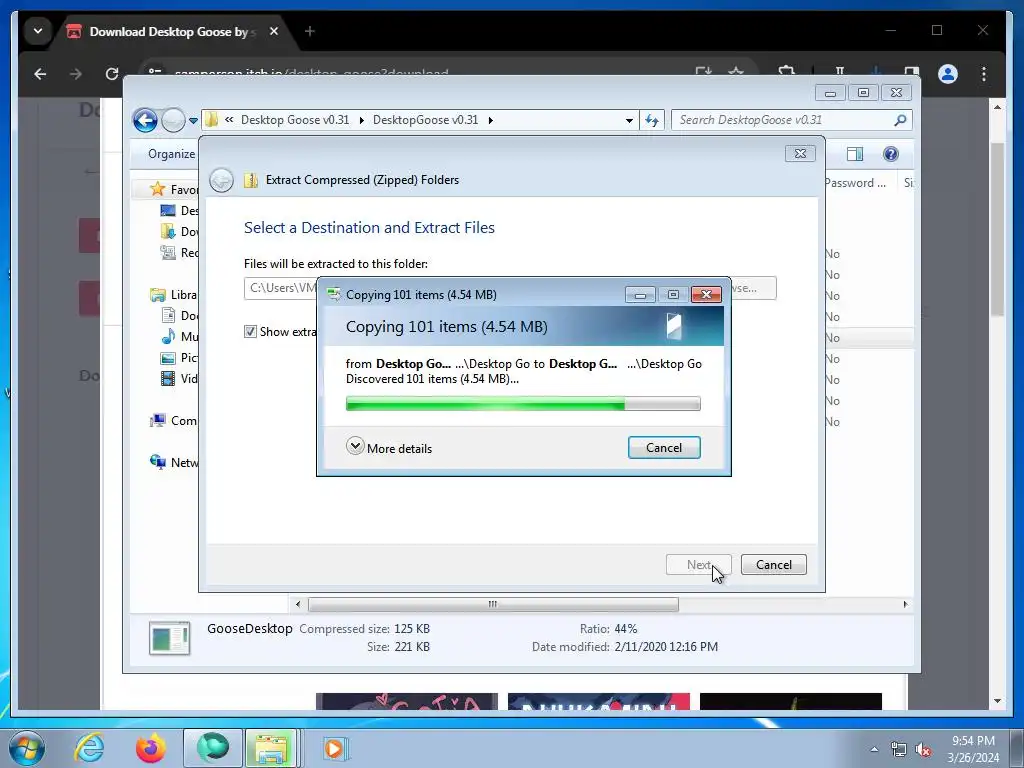The height and width of the screenshot is (768, 1024).
Task: Open a new Chrome tab
Action: coord(310,31)
